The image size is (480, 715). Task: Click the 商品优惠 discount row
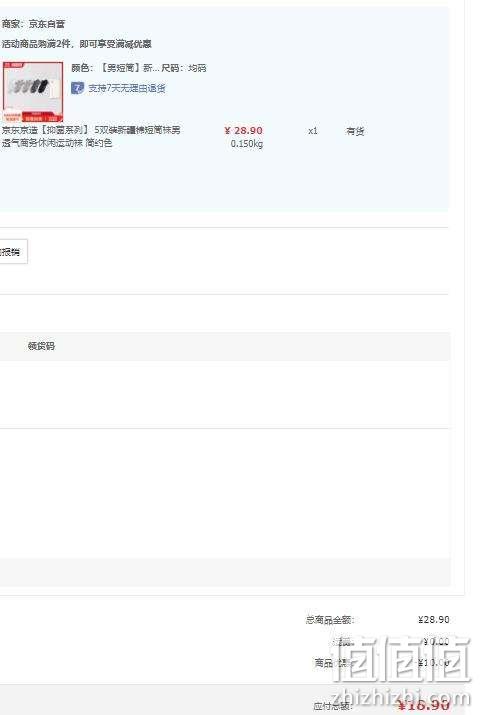coord(382,663)
